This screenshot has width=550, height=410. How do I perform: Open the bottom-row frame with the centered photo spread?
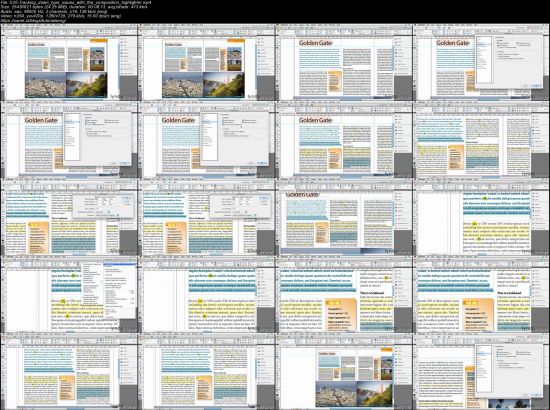(x=344, y=372)
